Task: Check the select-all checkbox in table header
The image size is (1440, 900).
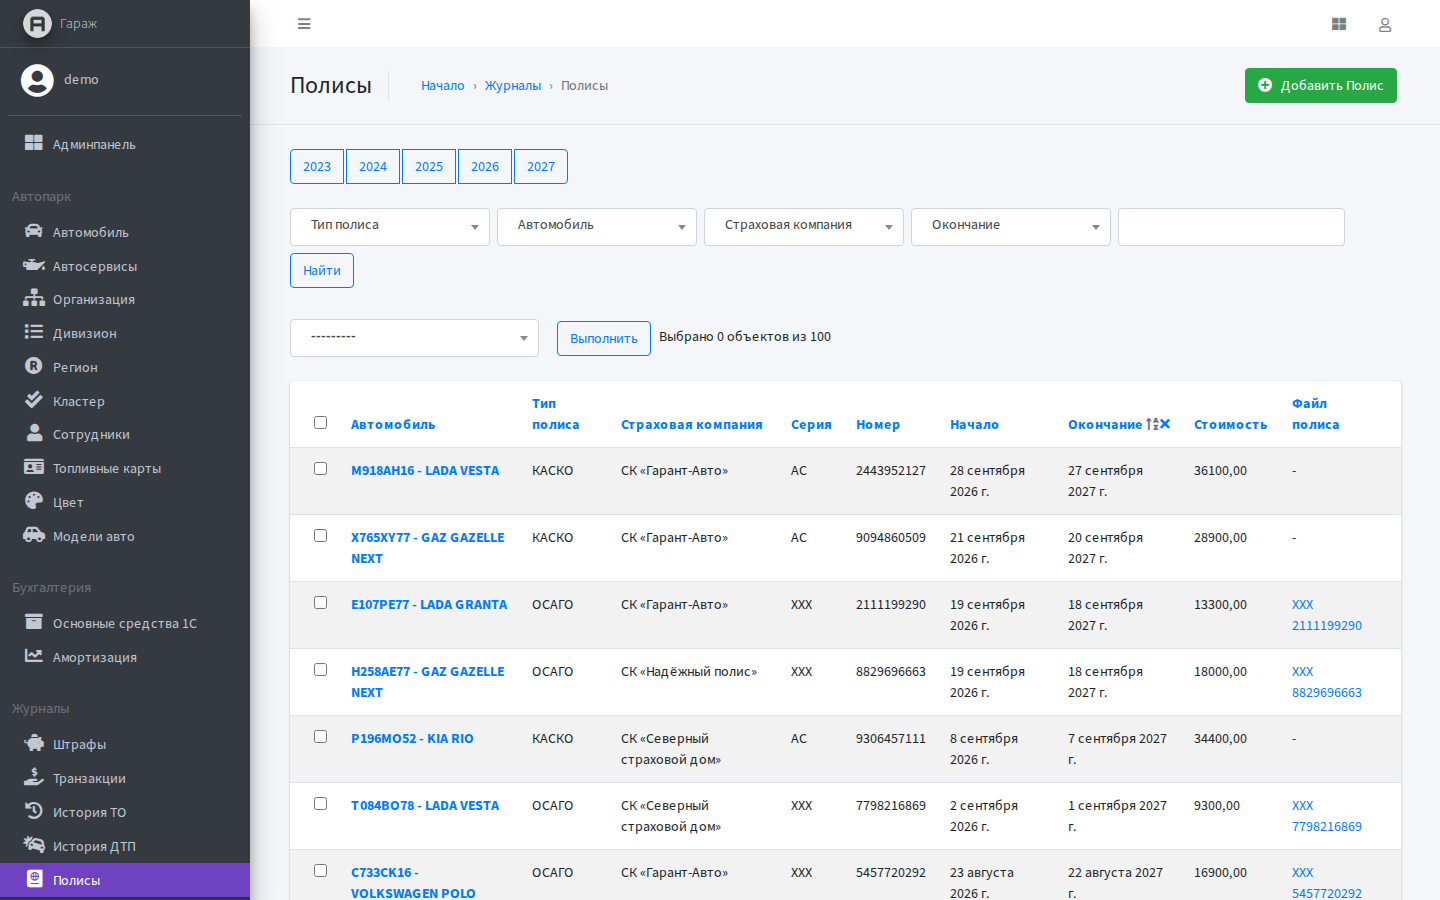Action: 320,422
